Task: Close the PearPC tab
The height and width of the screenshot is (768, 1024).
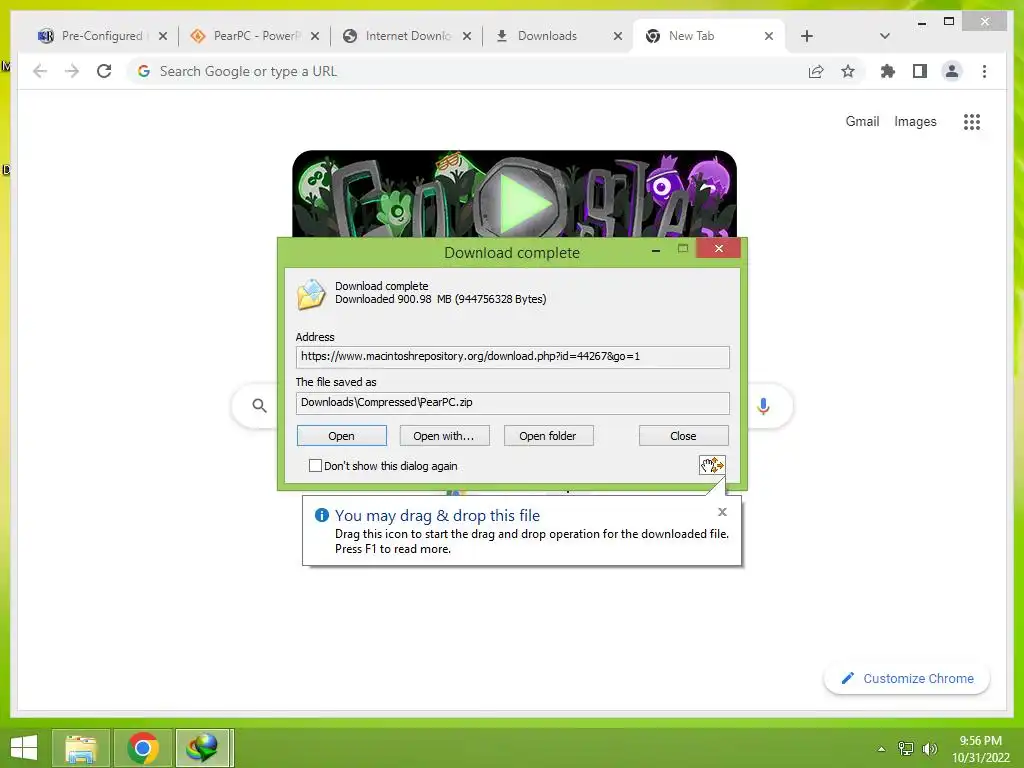Action: 315,36
